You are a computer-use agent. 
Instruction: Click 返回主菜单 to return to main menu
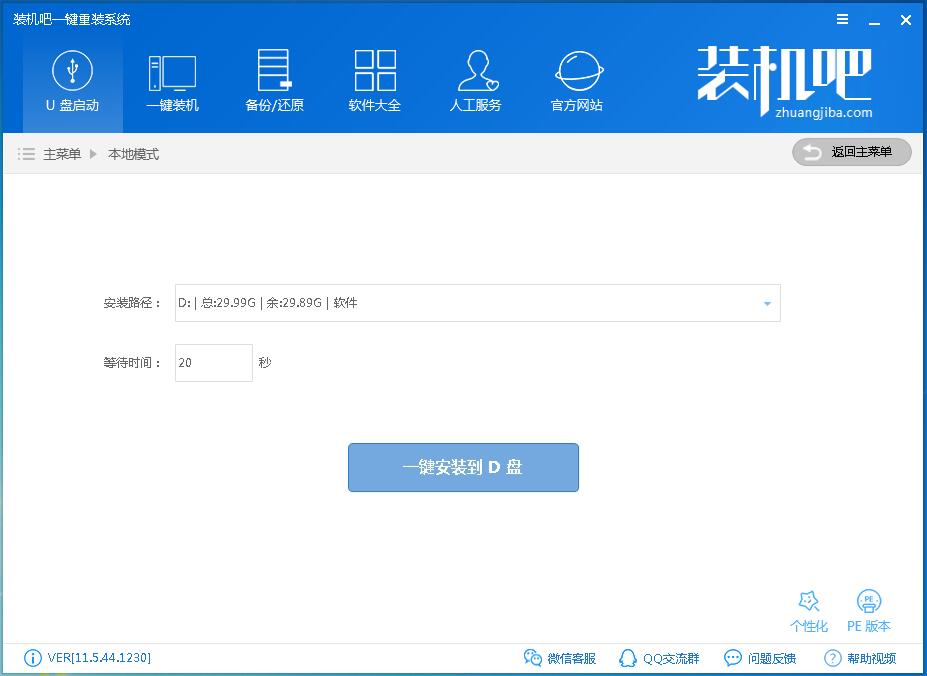(852, 152)
